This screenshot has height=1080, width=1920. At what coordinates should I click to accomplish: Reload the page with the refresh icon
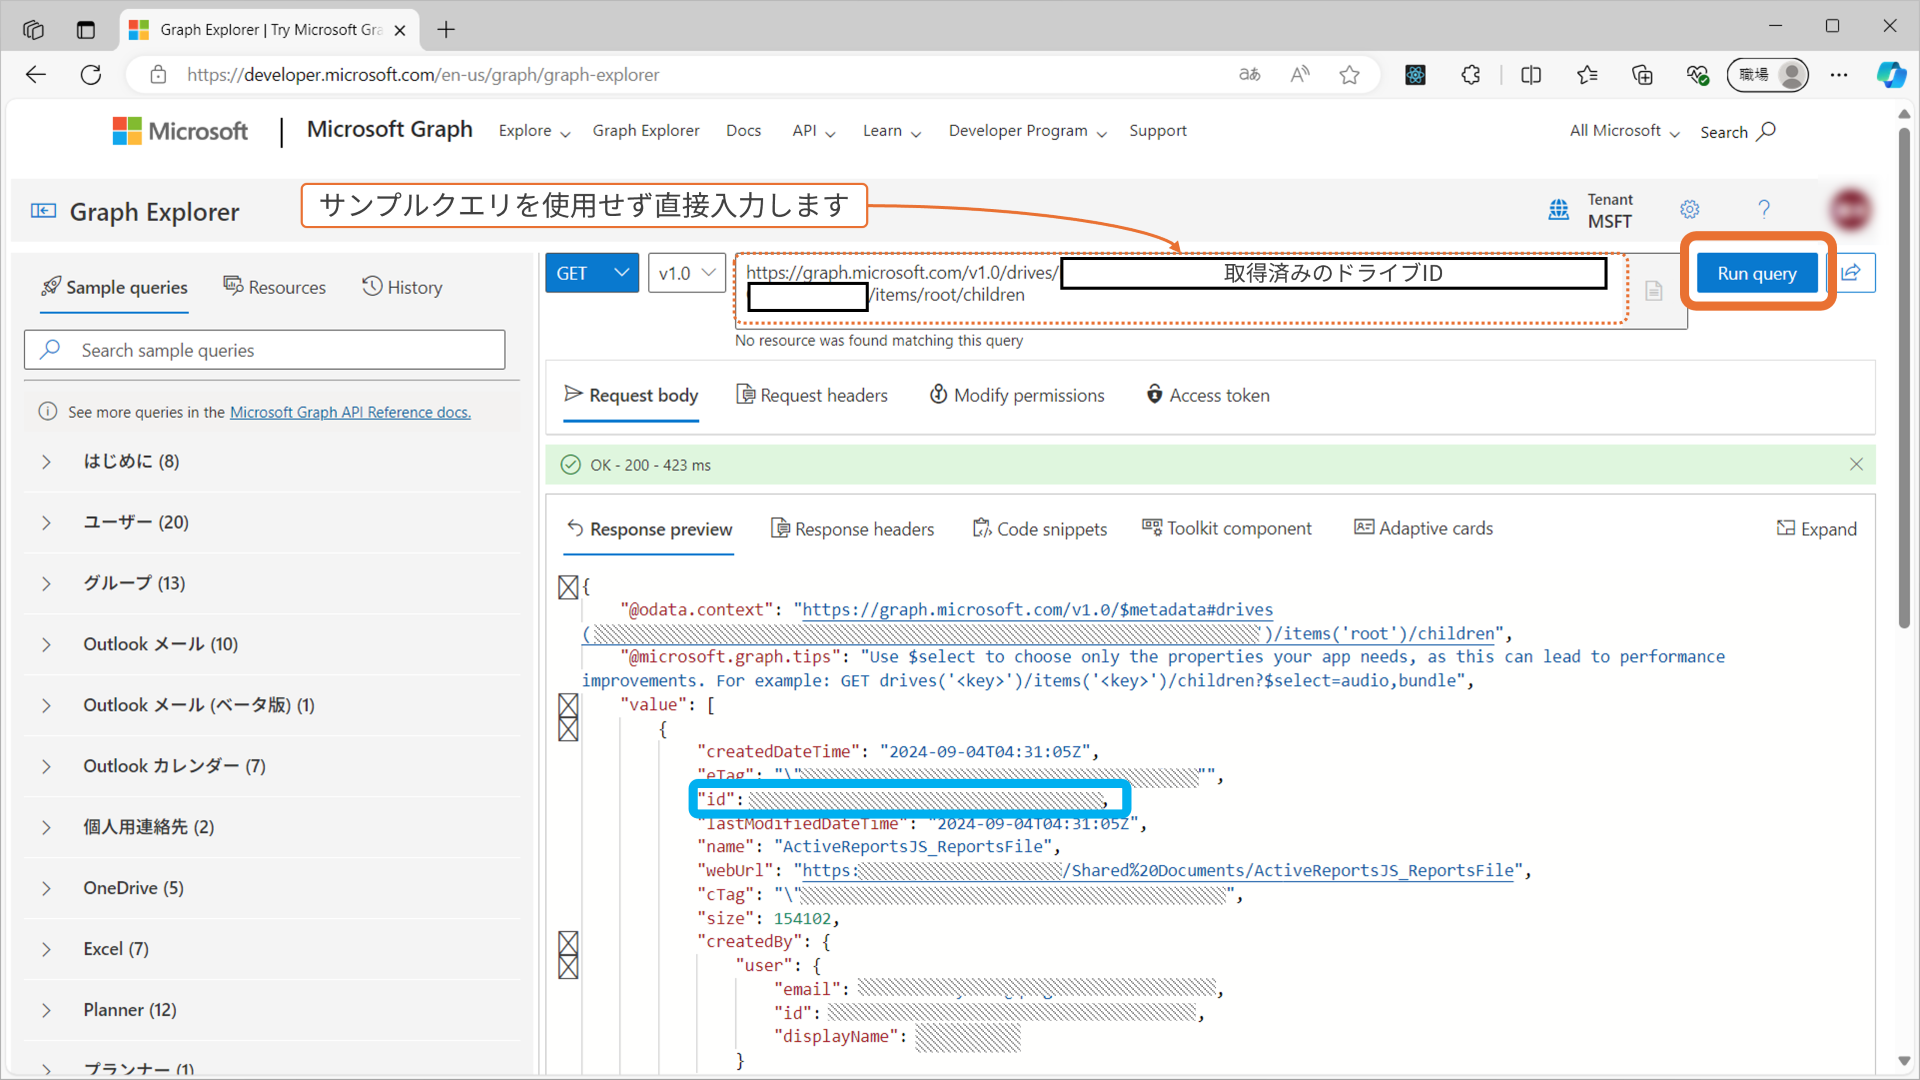[91, 75]
